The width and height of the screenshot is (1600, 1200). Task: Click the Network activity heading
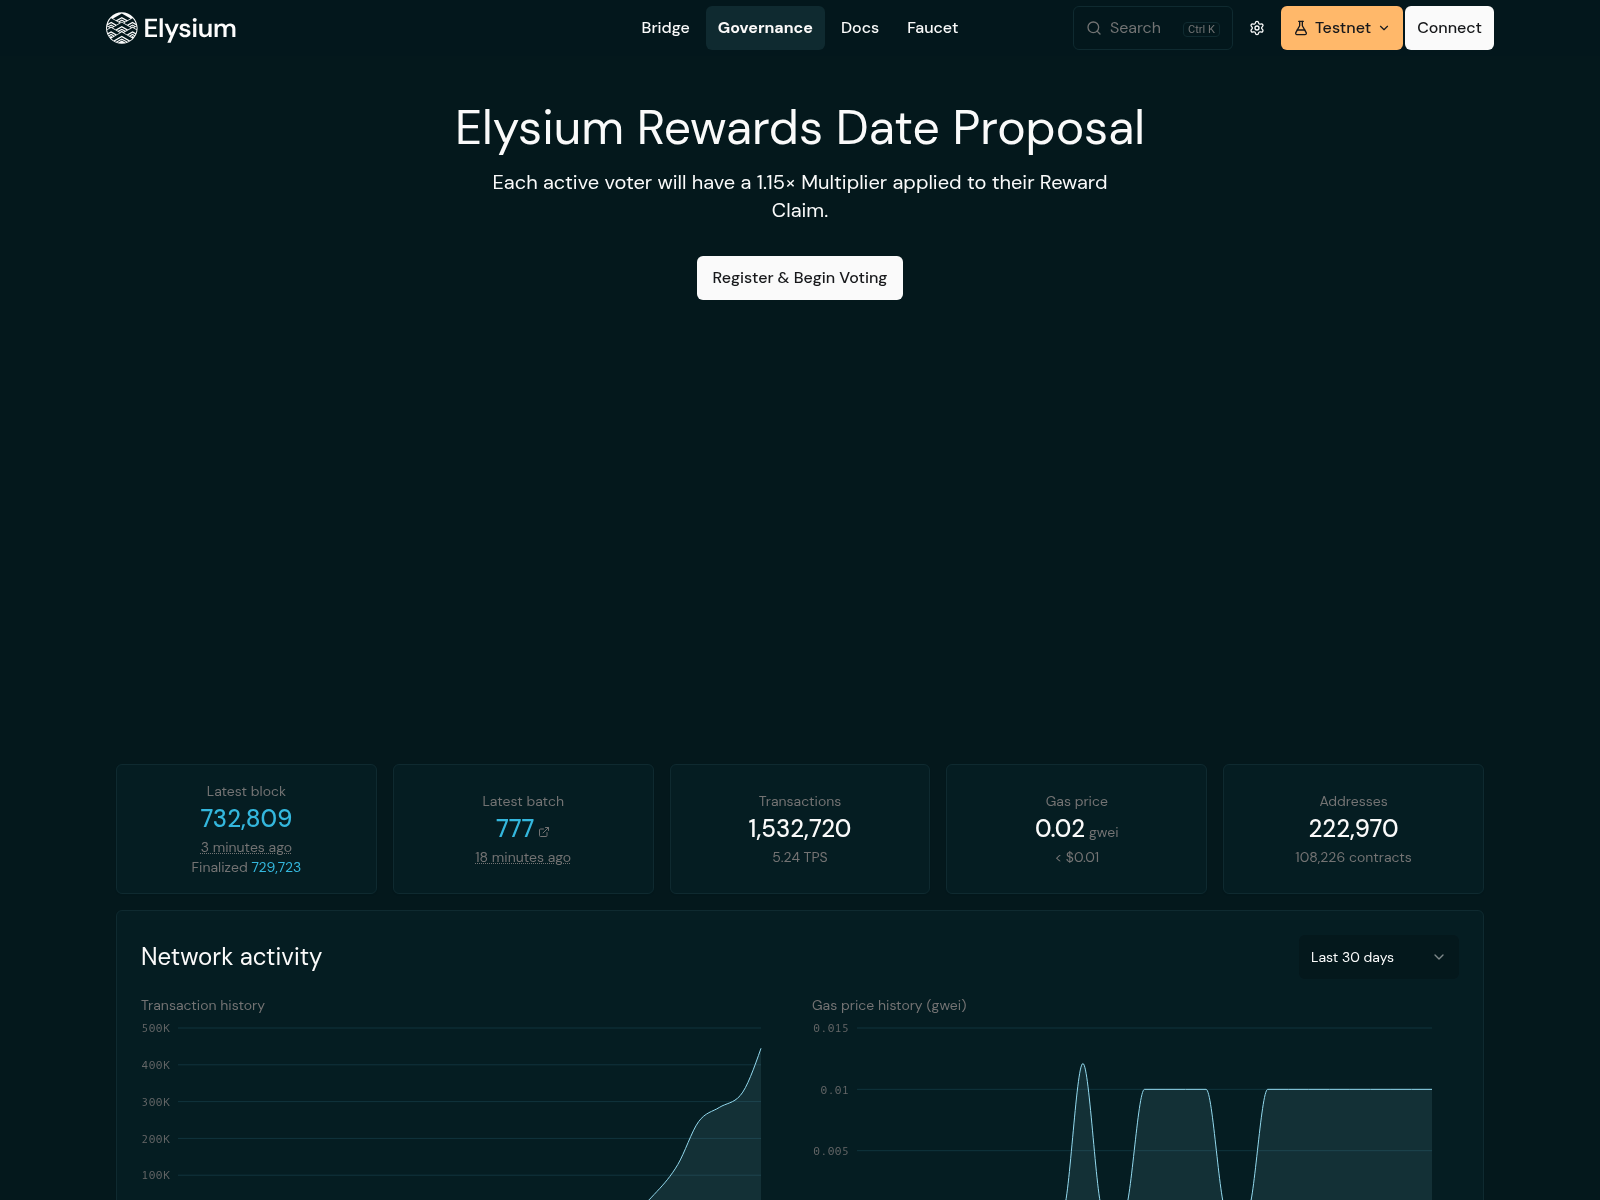tap(231, 957)
